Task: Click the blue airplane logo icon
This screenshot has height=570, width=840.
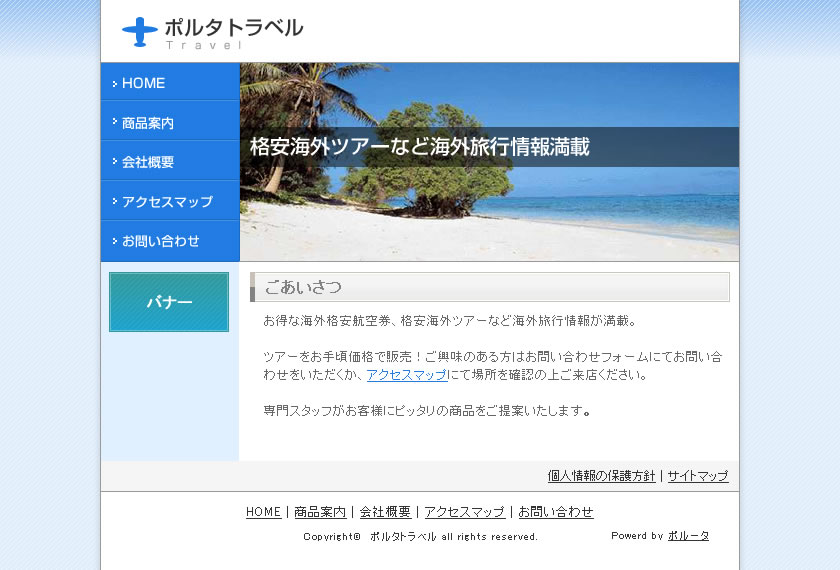Action: click(140, 32)
